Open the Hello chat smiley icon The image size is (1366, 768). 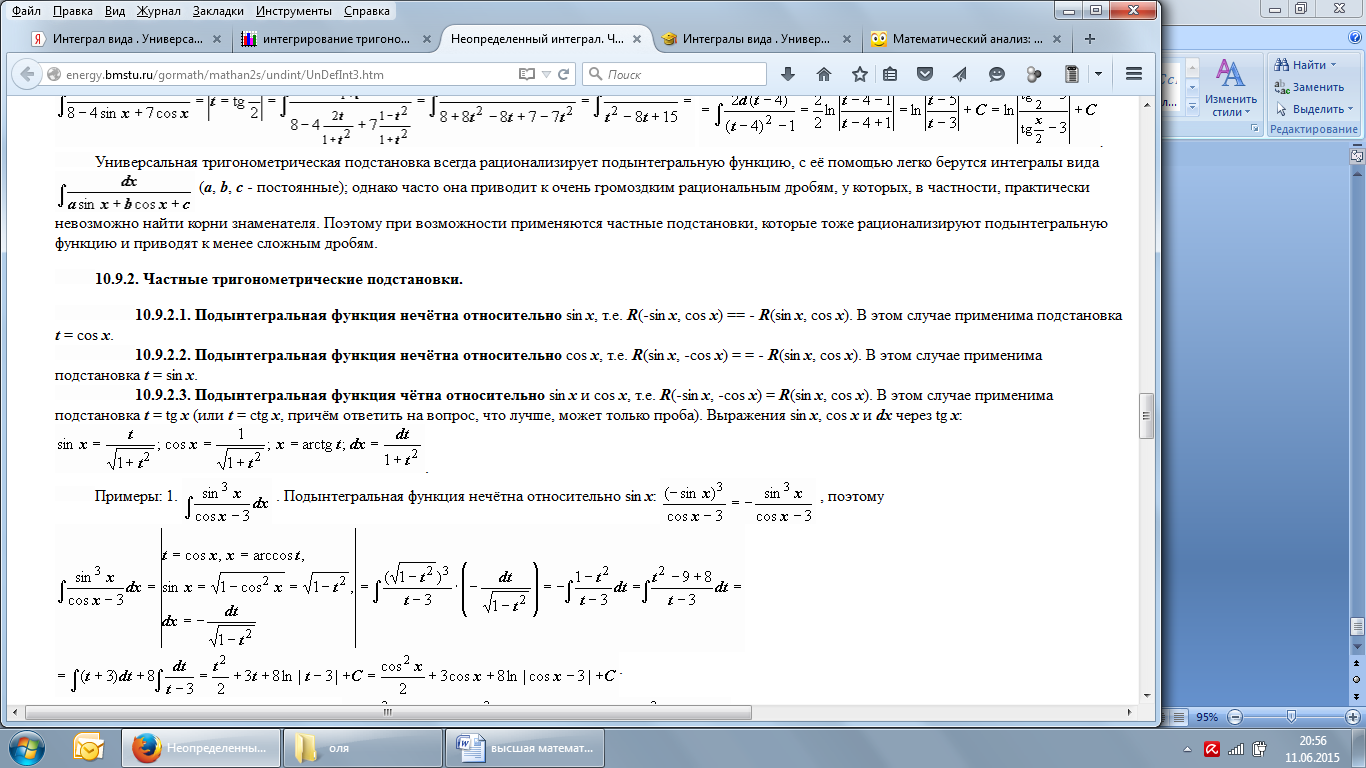tap(997, 74)
